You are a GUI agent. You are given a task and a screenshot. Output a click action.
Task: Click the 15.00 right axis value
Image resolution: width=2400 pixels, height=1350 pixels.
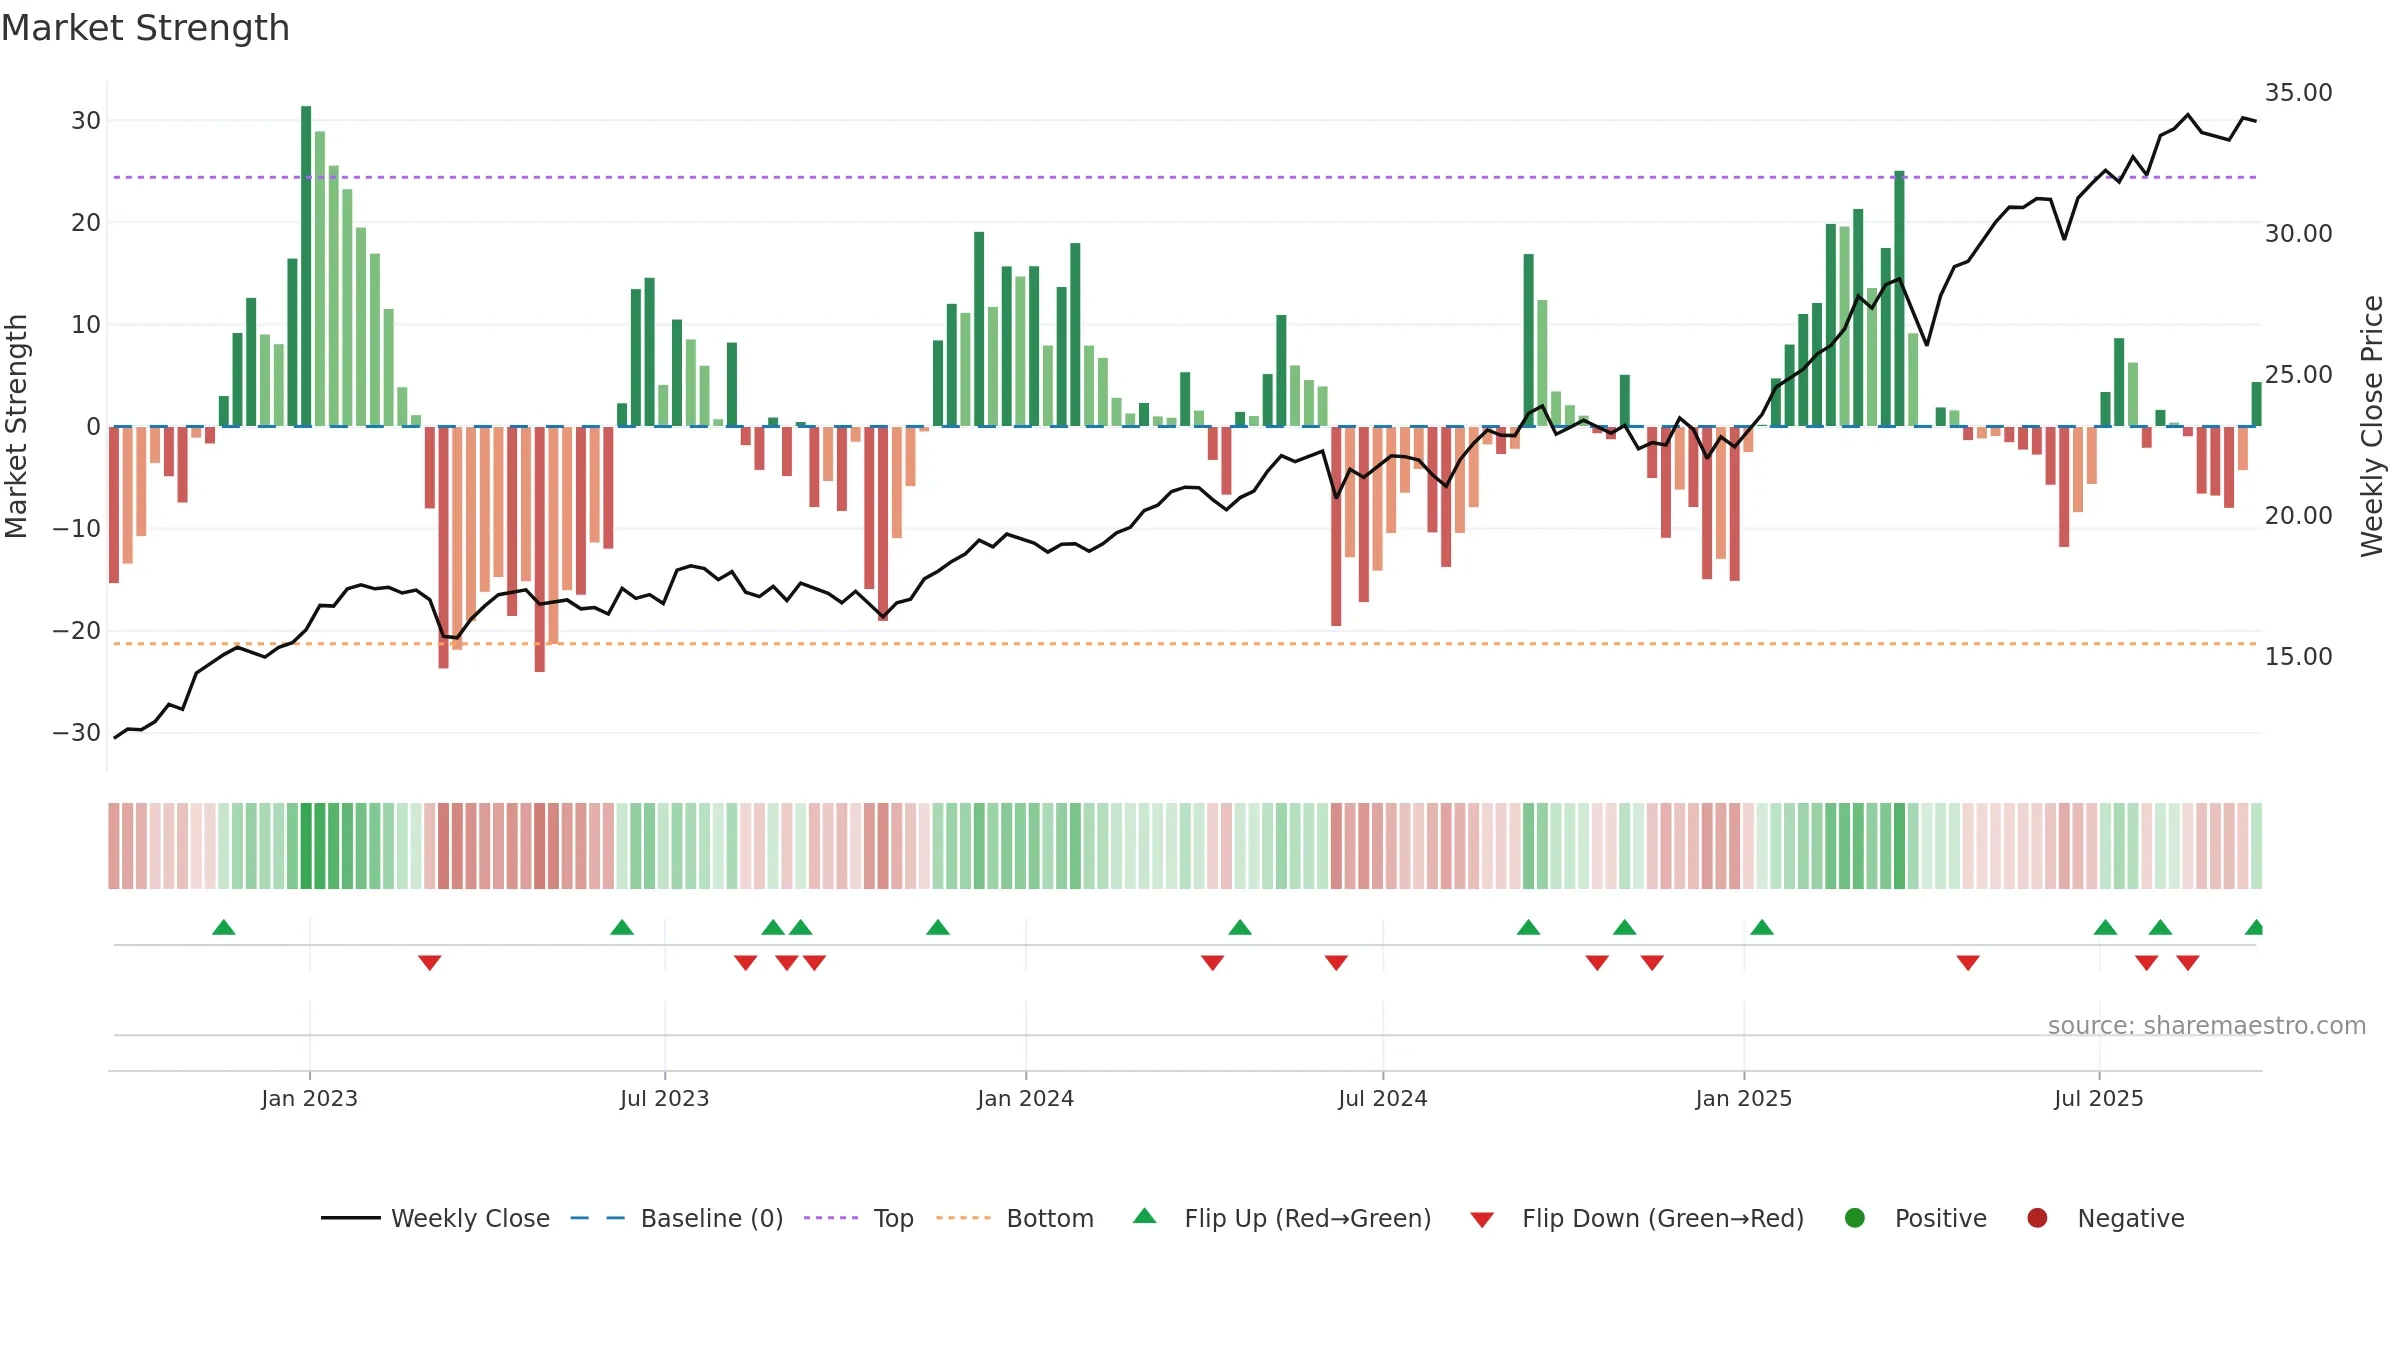[x=2299, y=657]
